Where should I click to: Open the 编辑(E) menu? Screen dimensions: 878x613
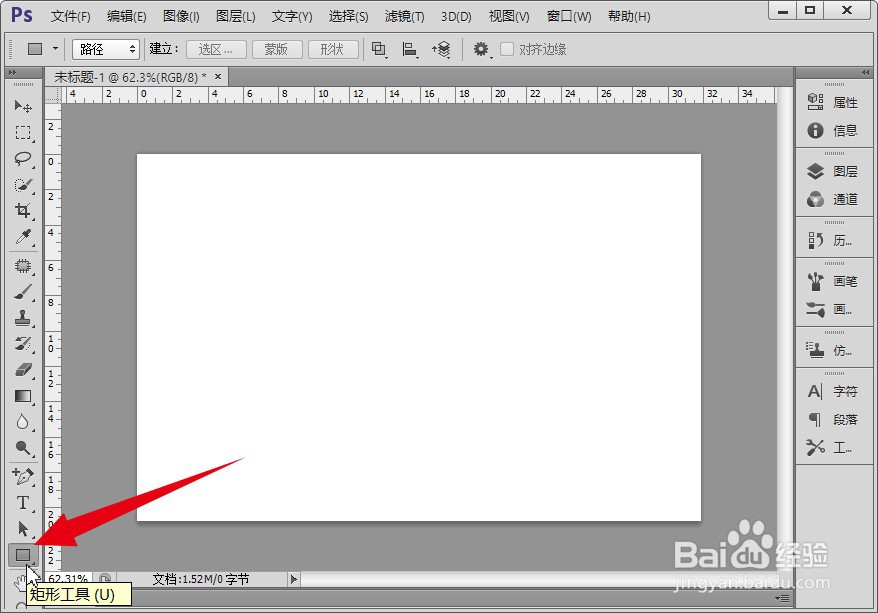click(127, 16)
